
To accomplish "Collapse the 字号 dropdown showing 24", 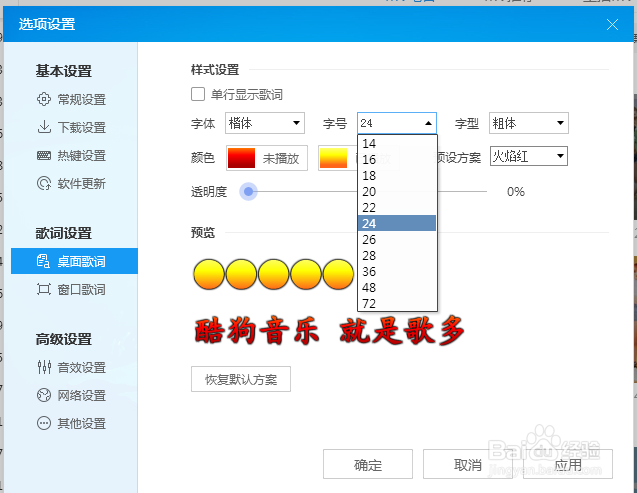I will (397, 123).
